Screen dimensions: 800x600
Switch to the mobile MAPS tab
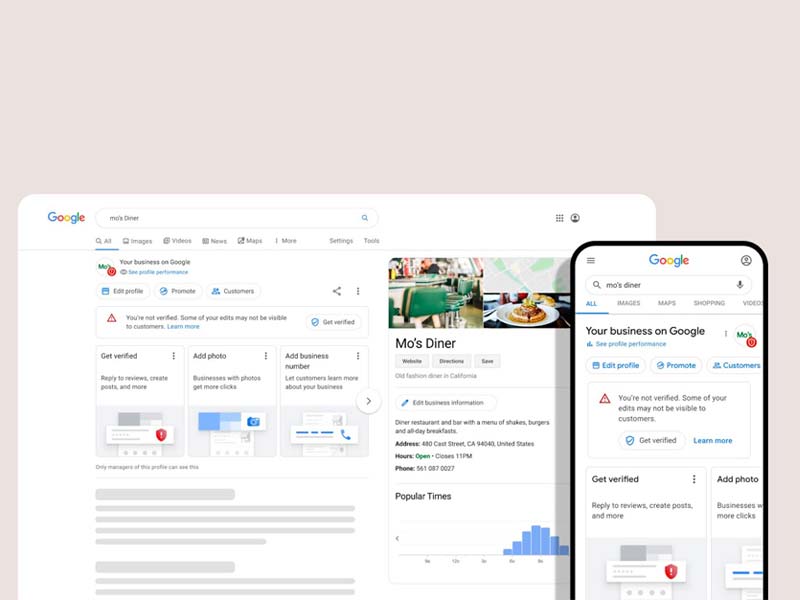tap(667, 303)
